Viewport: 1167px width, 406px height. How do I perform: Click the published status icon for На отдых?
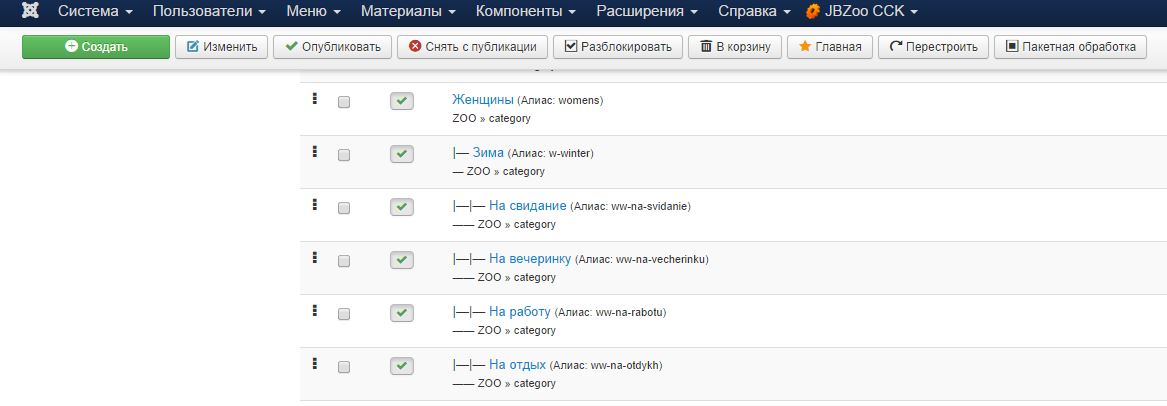pos(401,366)
